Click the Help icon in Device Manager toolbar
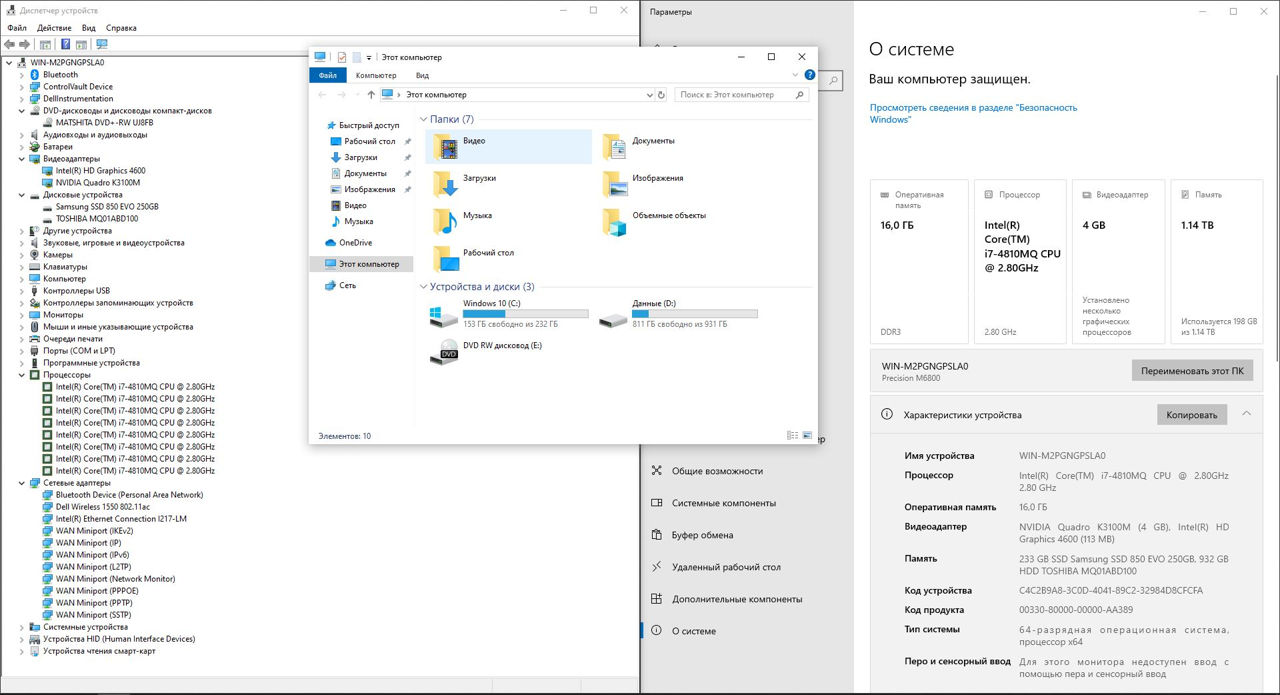 click(x=66, y=44)
